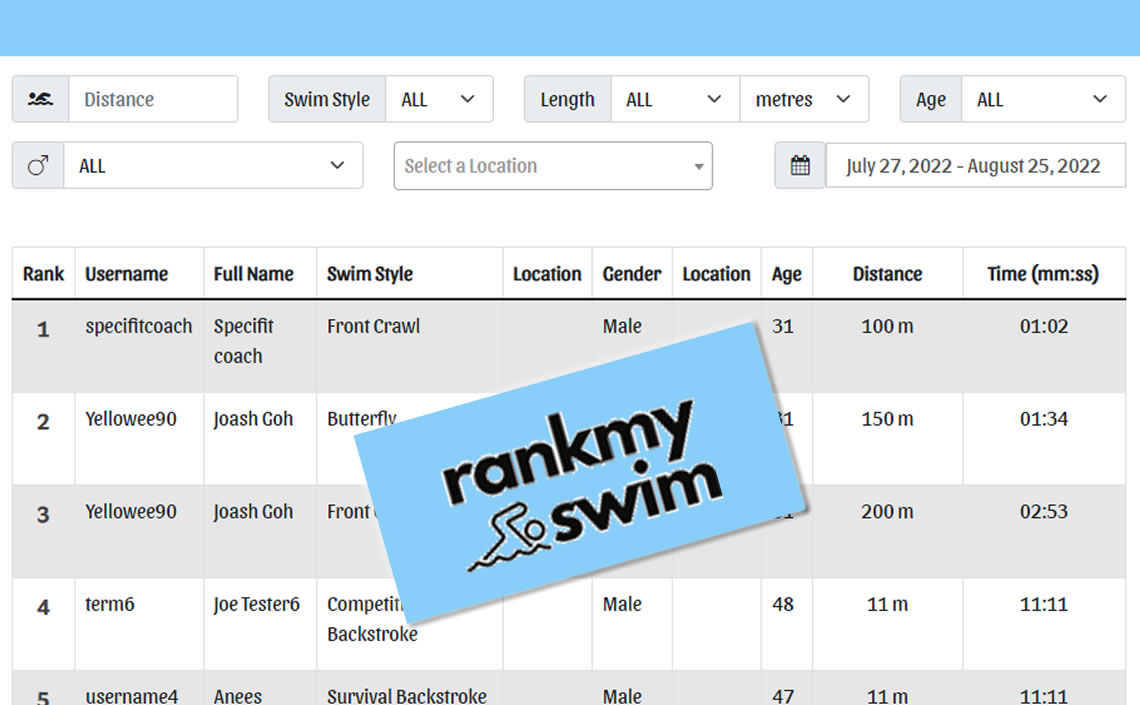This screenshot has width=1140, height=705.
Task: Select username term6
Action: pos(110,605)
